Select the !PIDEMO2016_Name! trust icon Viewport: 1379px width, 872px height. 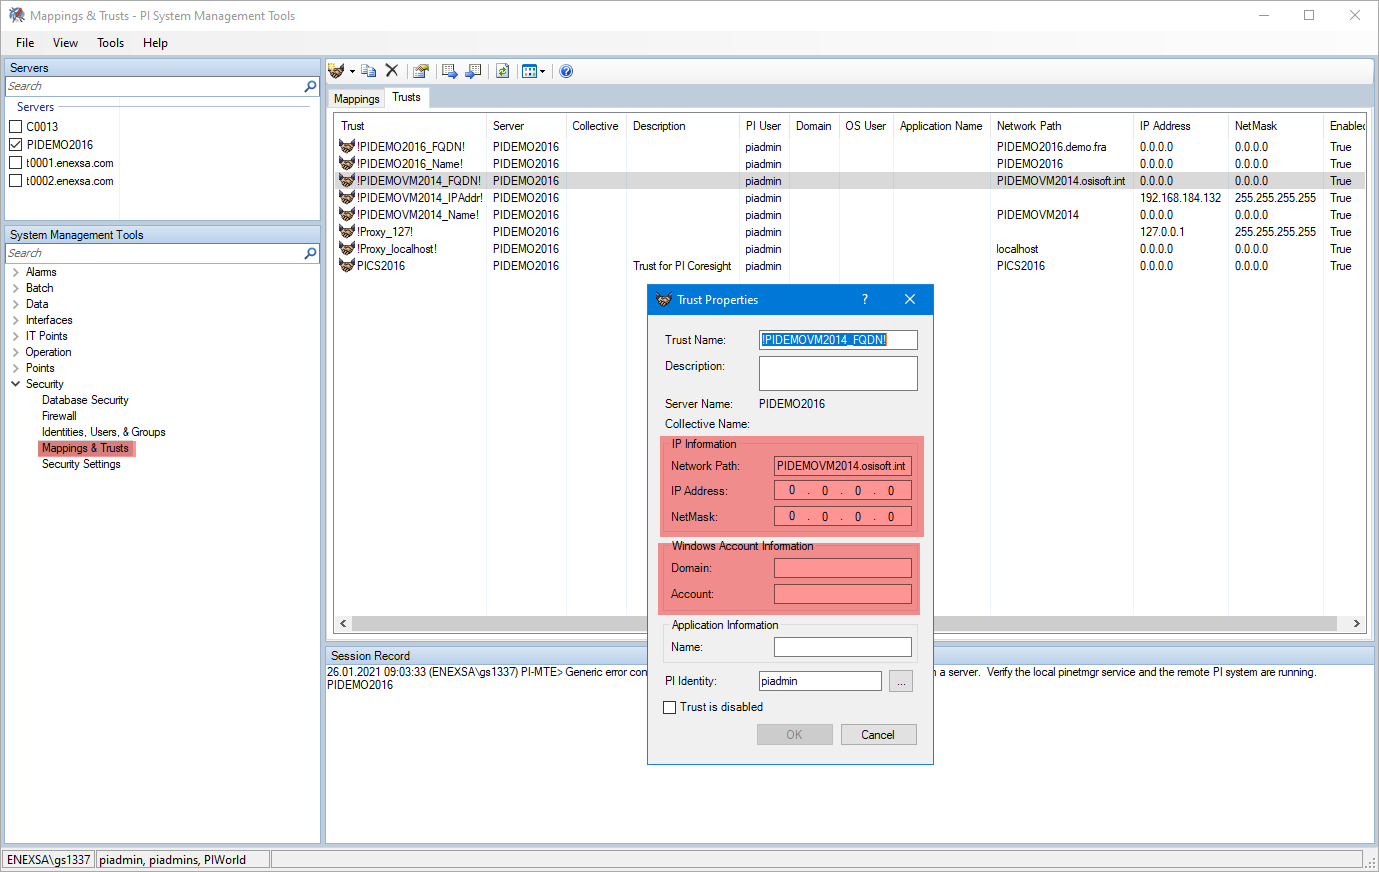(347, 164)
